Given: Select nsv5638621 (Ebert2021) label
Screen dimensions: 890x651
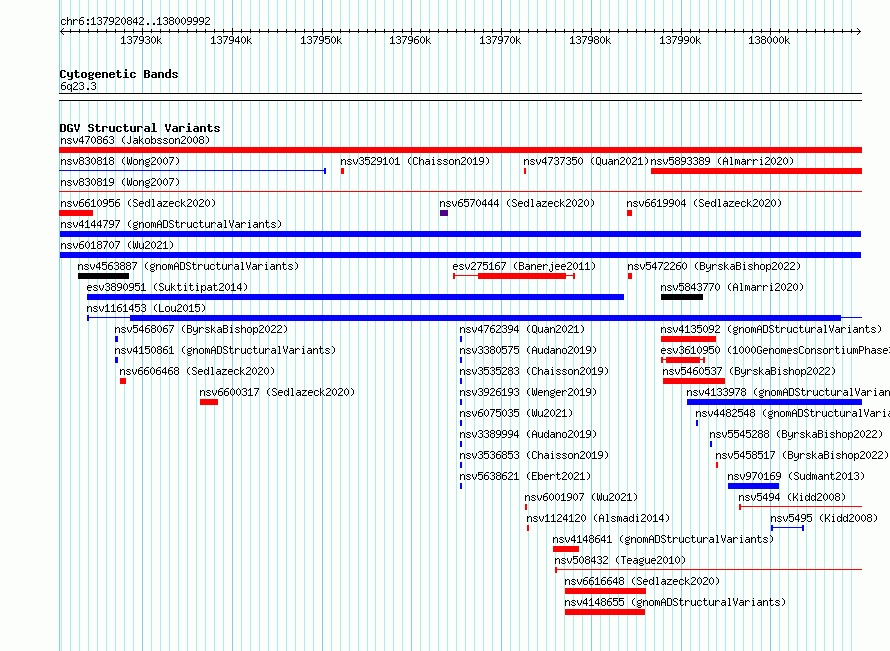Looking at the screenshot, I should click(x=525, y=476).
